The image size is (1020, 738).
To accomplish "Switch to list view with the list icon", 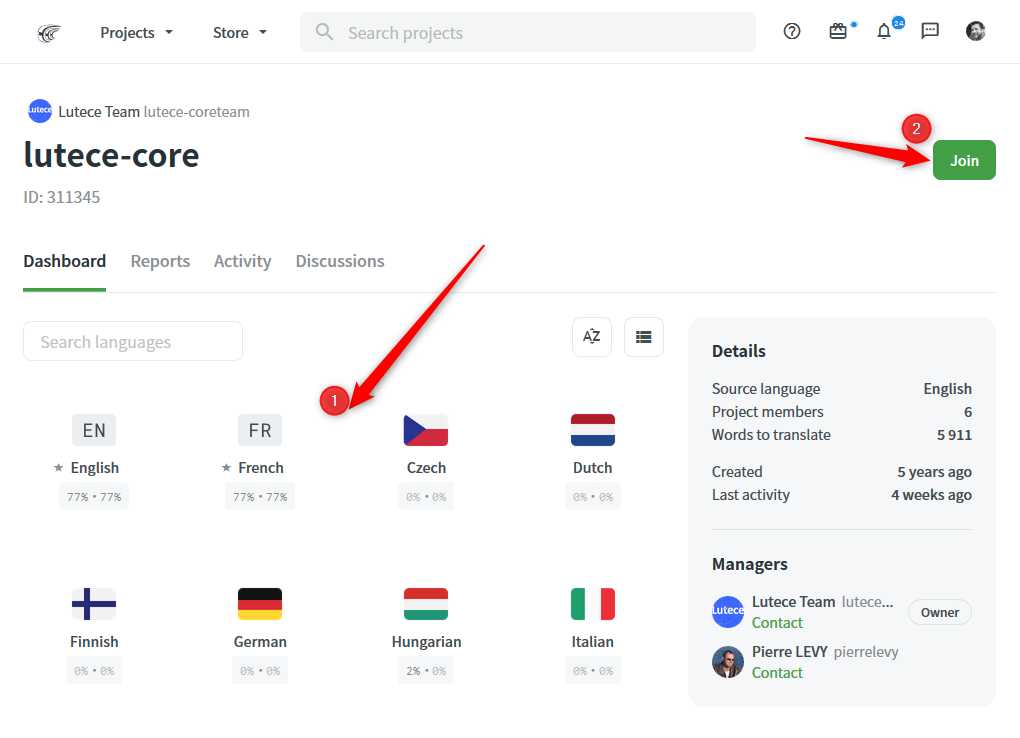I will [x=643, y=337].
